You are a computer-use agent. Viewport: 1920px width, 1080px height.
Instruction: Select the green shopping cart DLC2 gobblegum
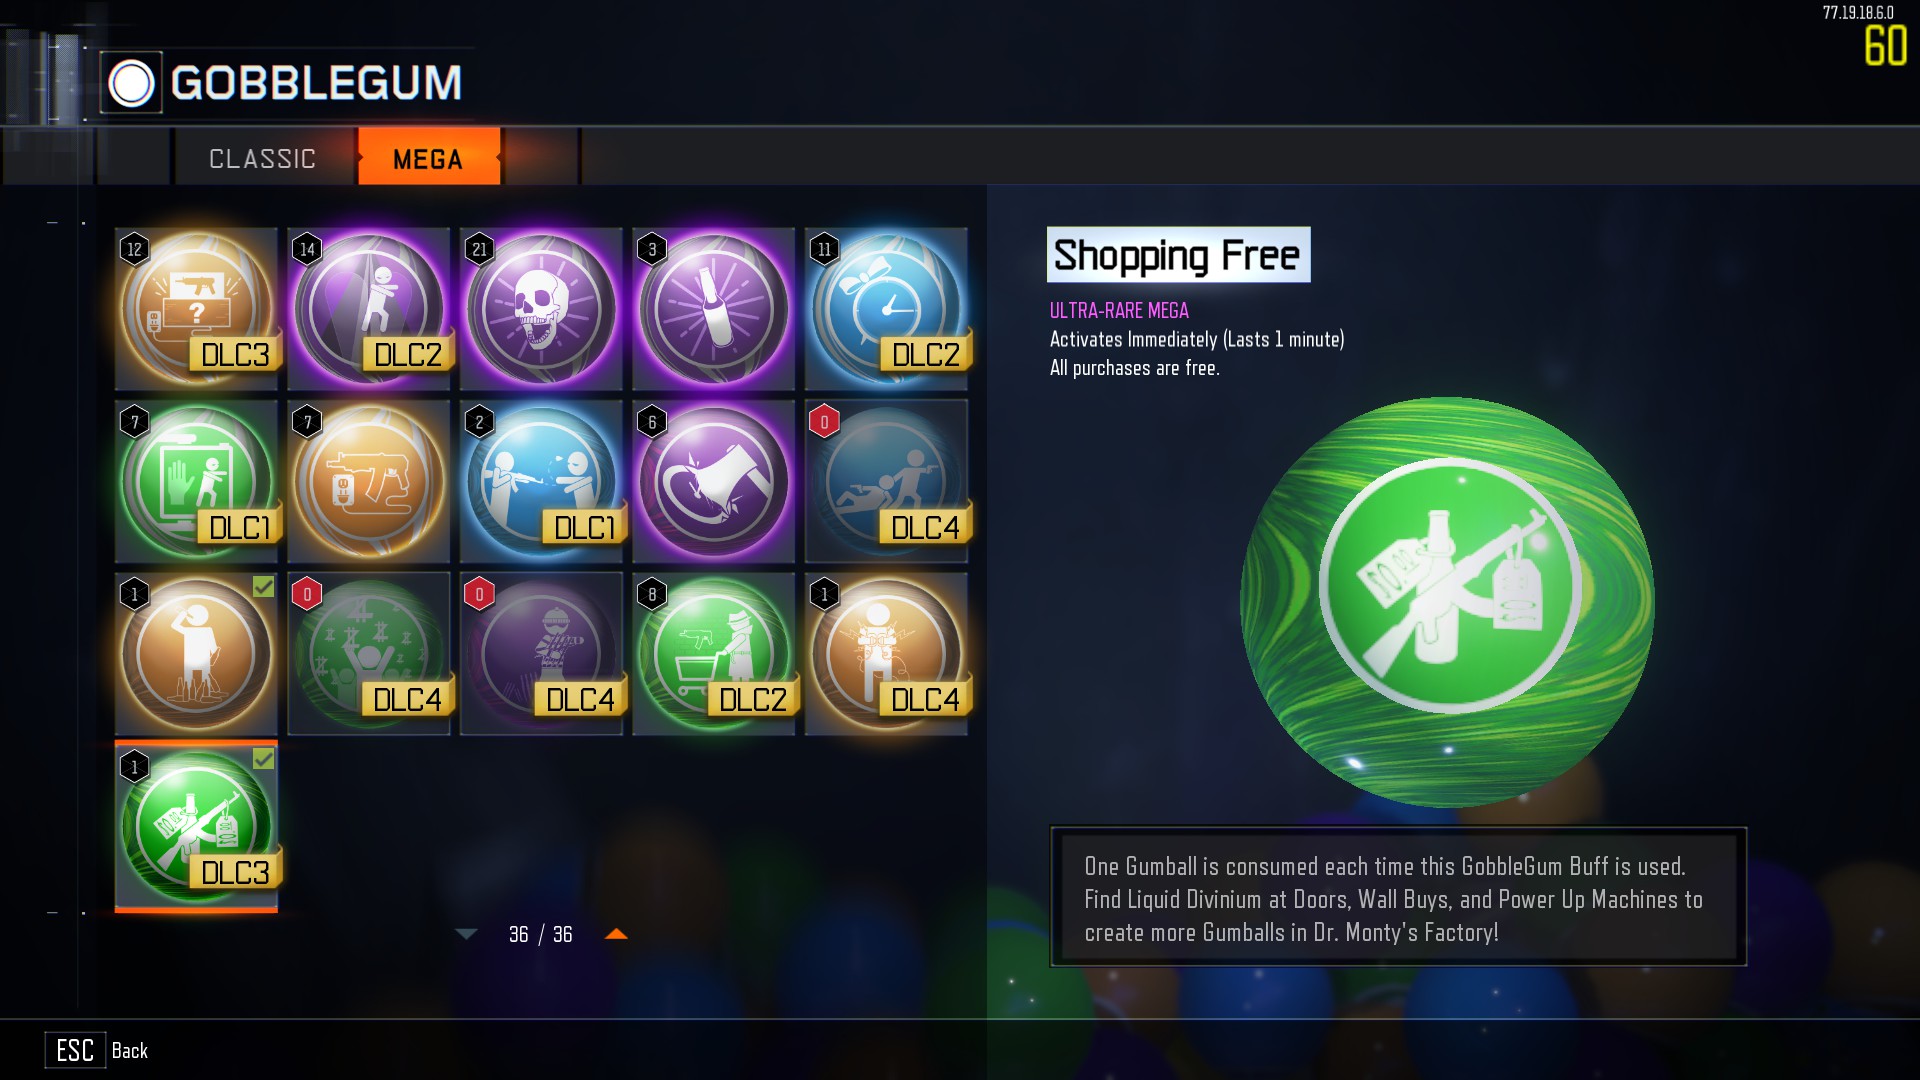coord(714,654)
